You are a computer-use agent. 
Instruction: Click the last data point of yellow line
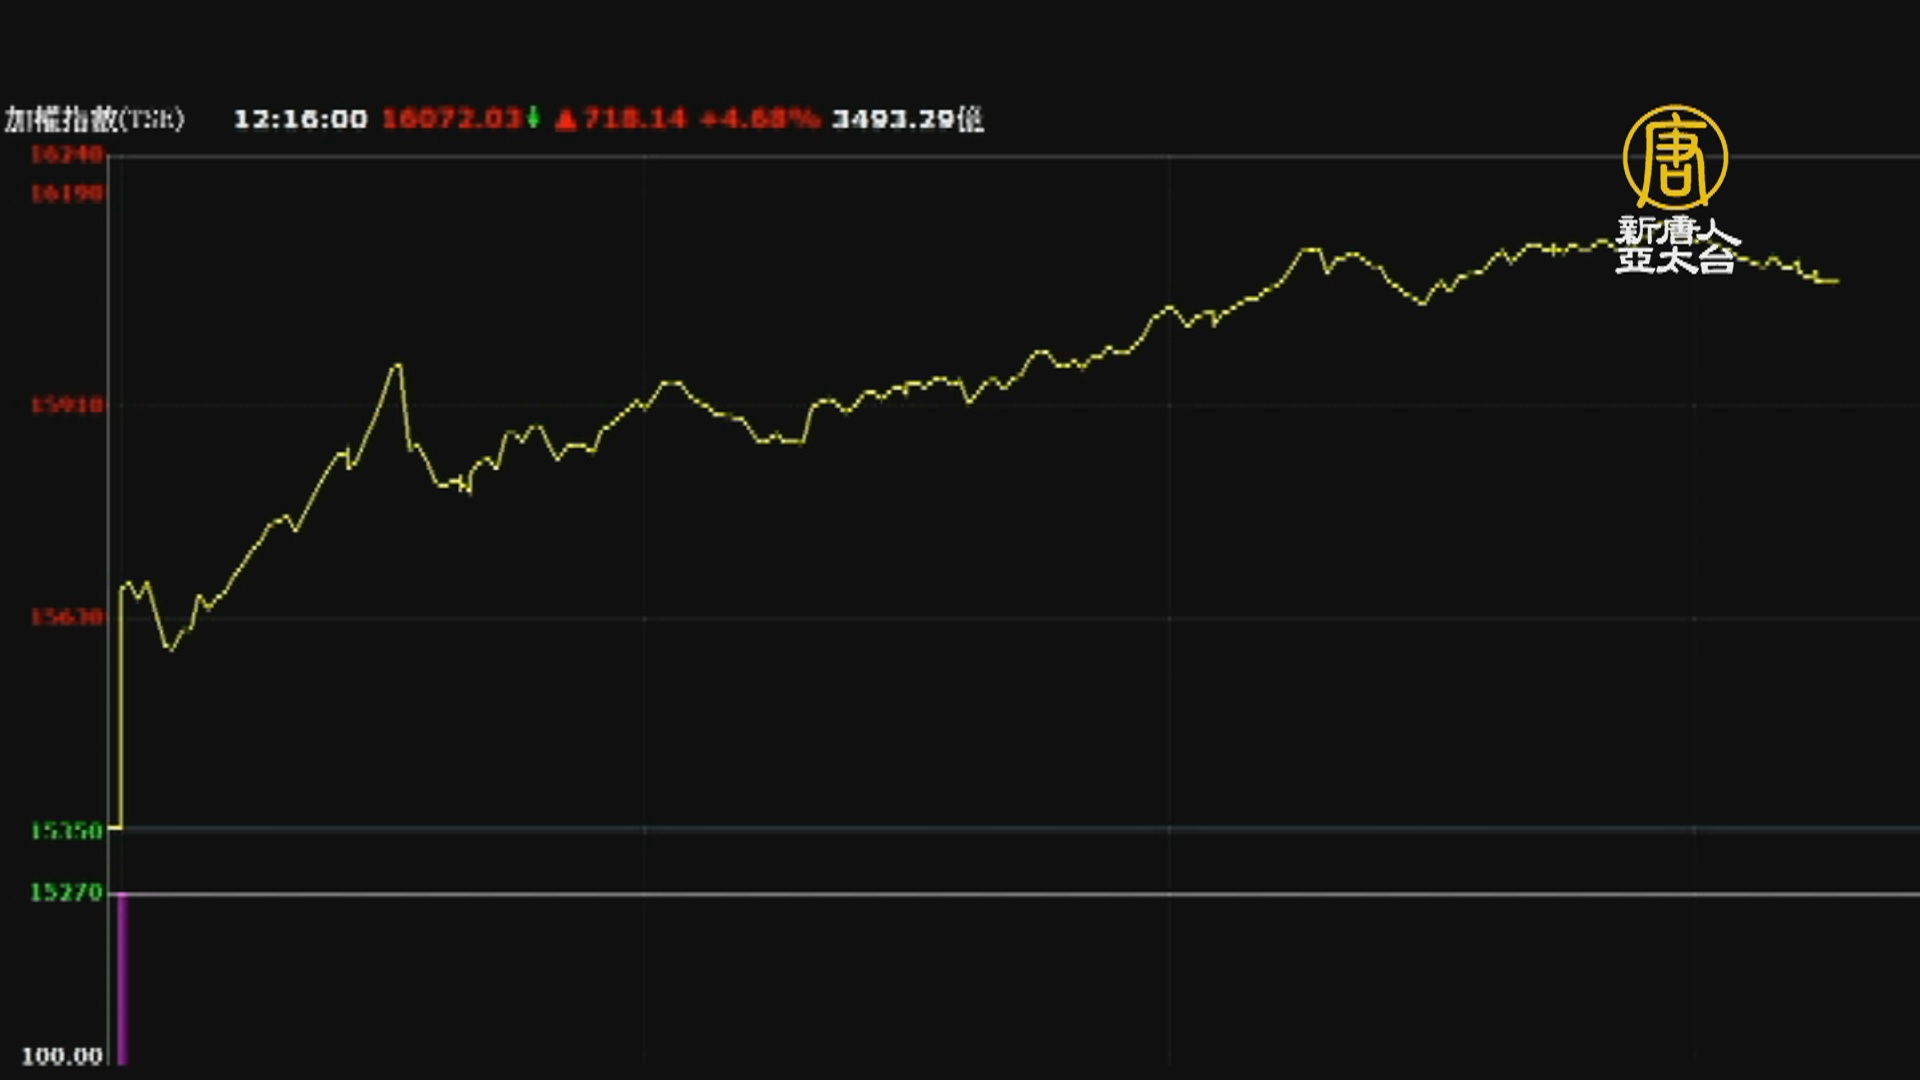[1836, 281]
